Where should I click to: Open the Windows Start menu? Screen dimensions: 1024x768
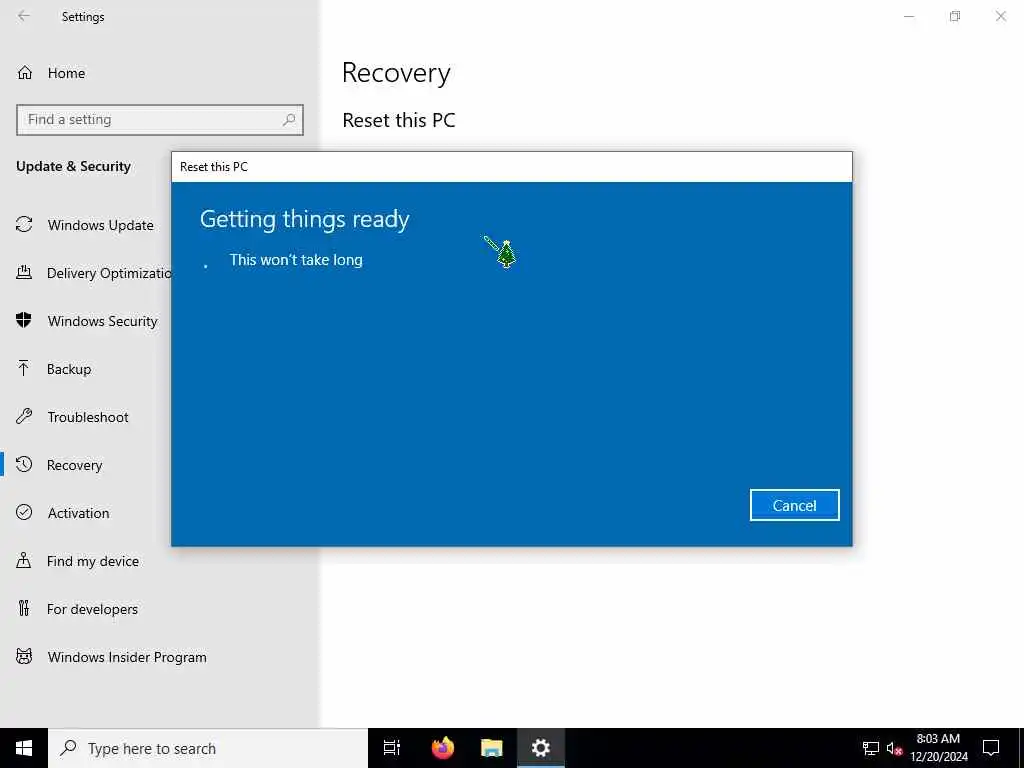24,748
